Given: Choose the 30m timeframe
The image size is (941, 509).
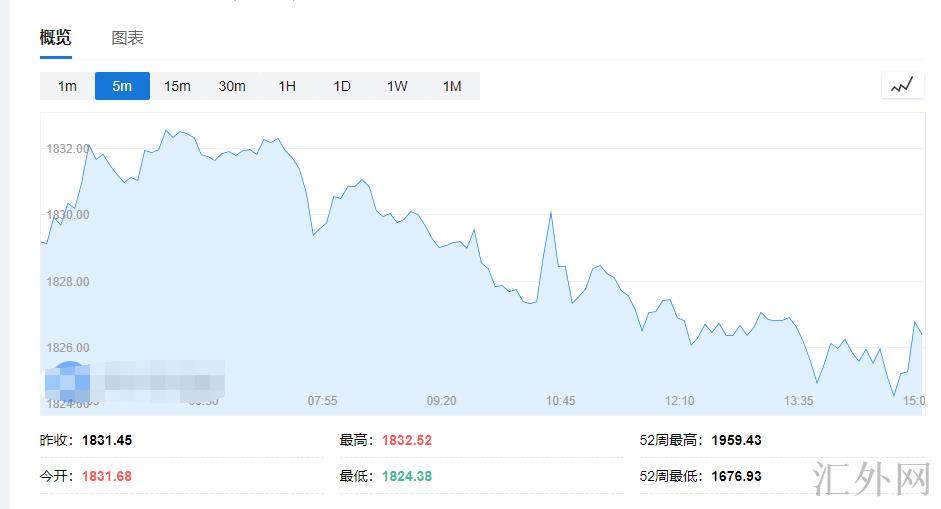Looking at the screenshot, I should click(232, 86).
